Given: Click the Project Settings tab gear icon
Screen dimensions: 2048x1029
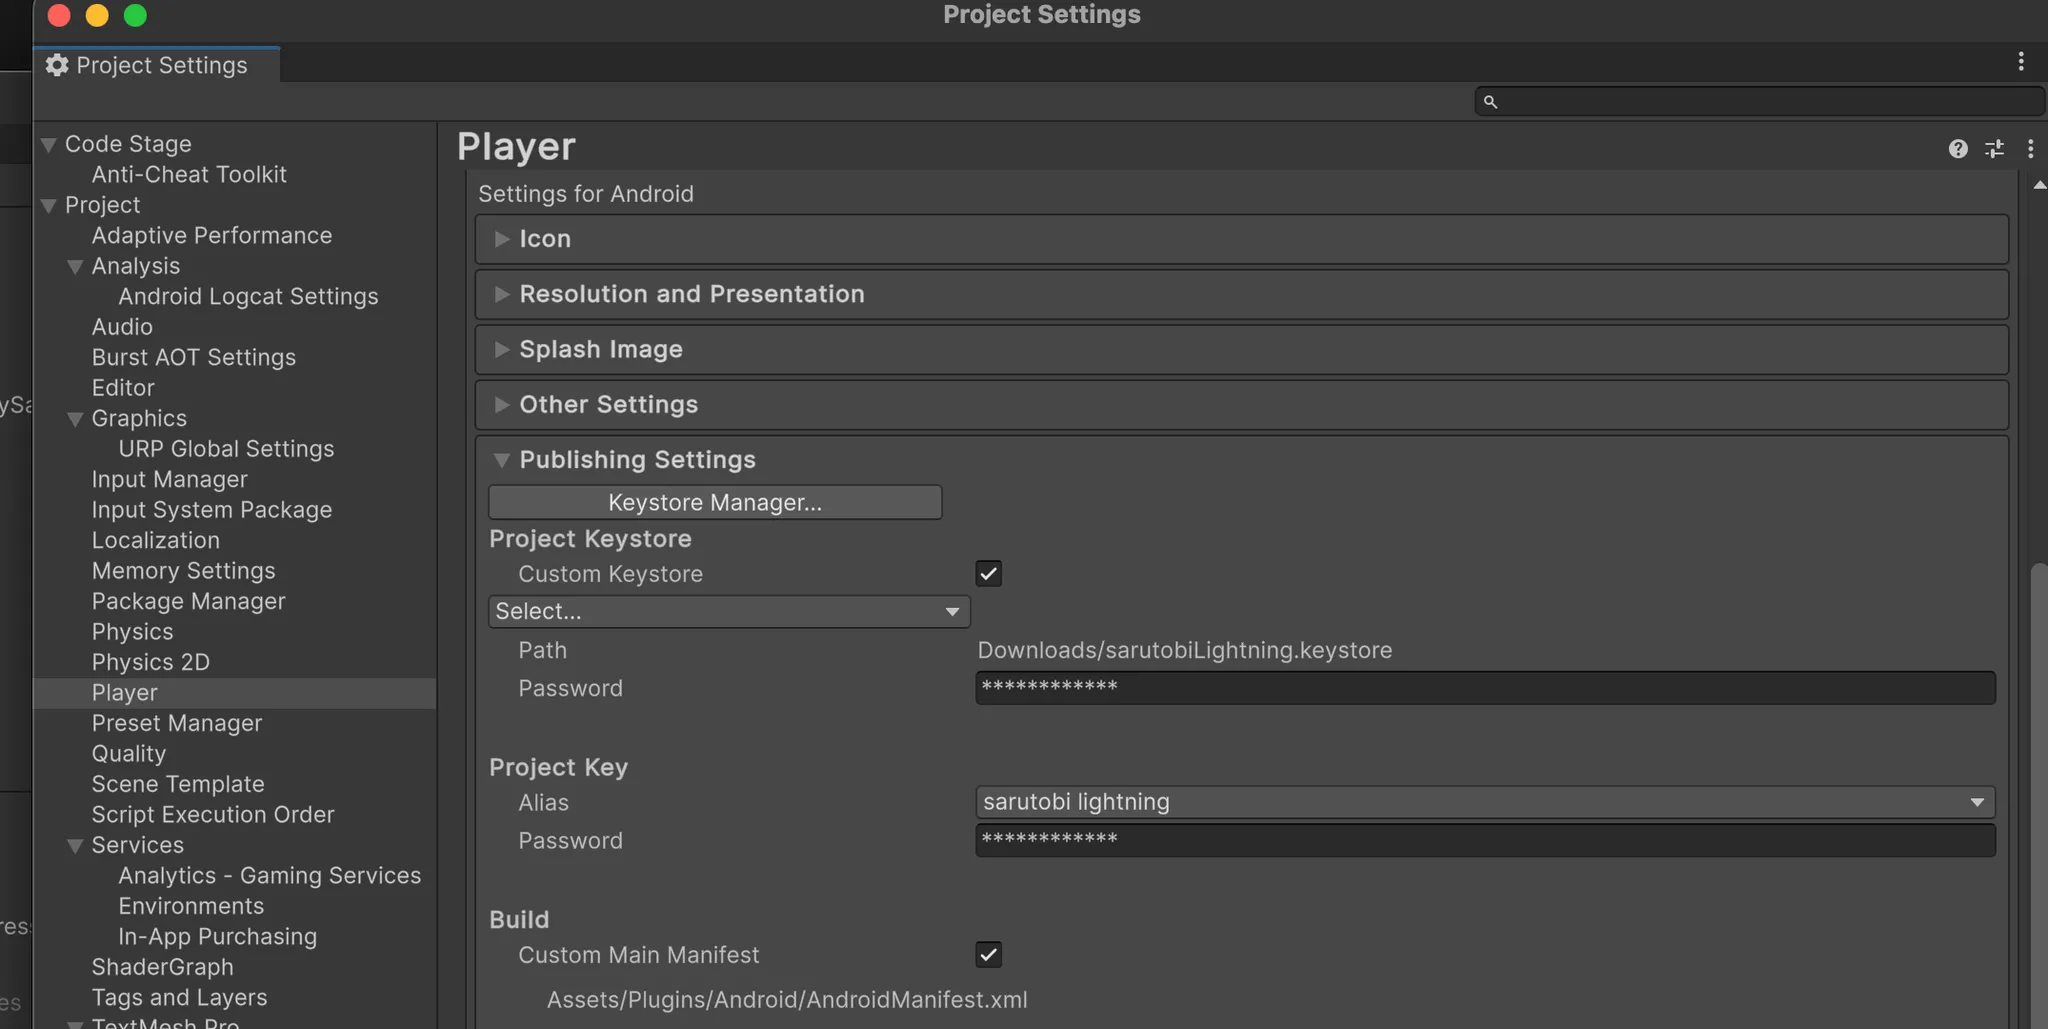Looking at the screenshot, I should (x=57, y=65).
